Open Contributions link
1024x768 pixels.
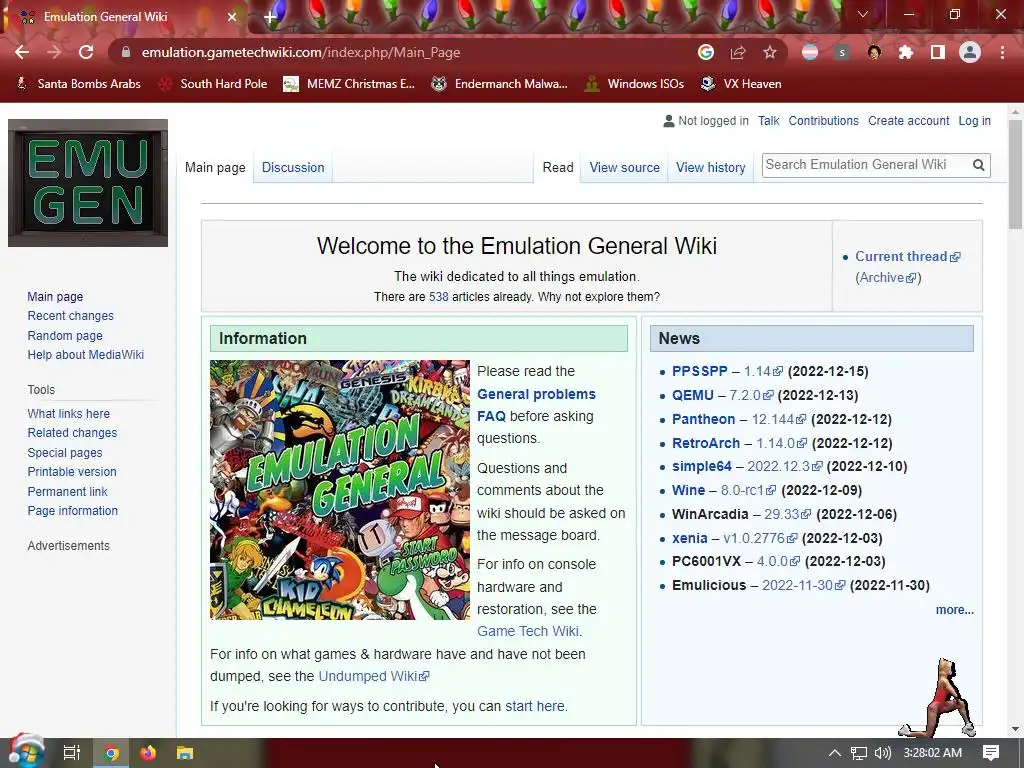[x=824, y=121]
